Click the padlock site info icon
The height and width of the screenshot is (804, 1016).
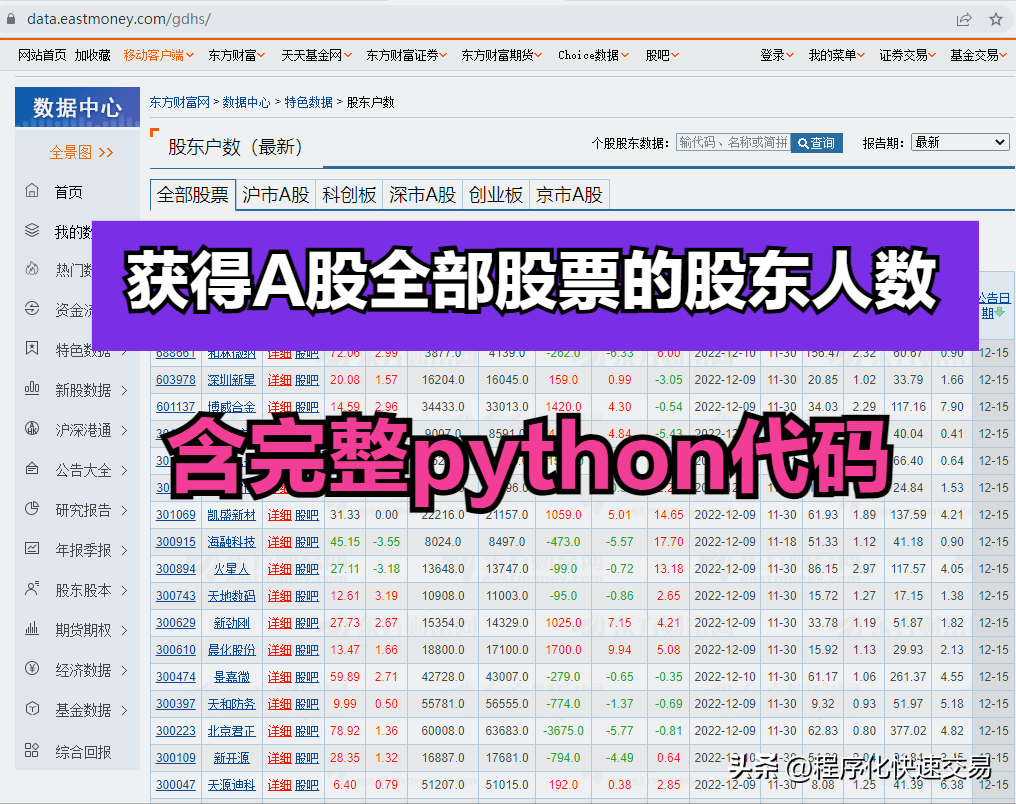point(11,19)
